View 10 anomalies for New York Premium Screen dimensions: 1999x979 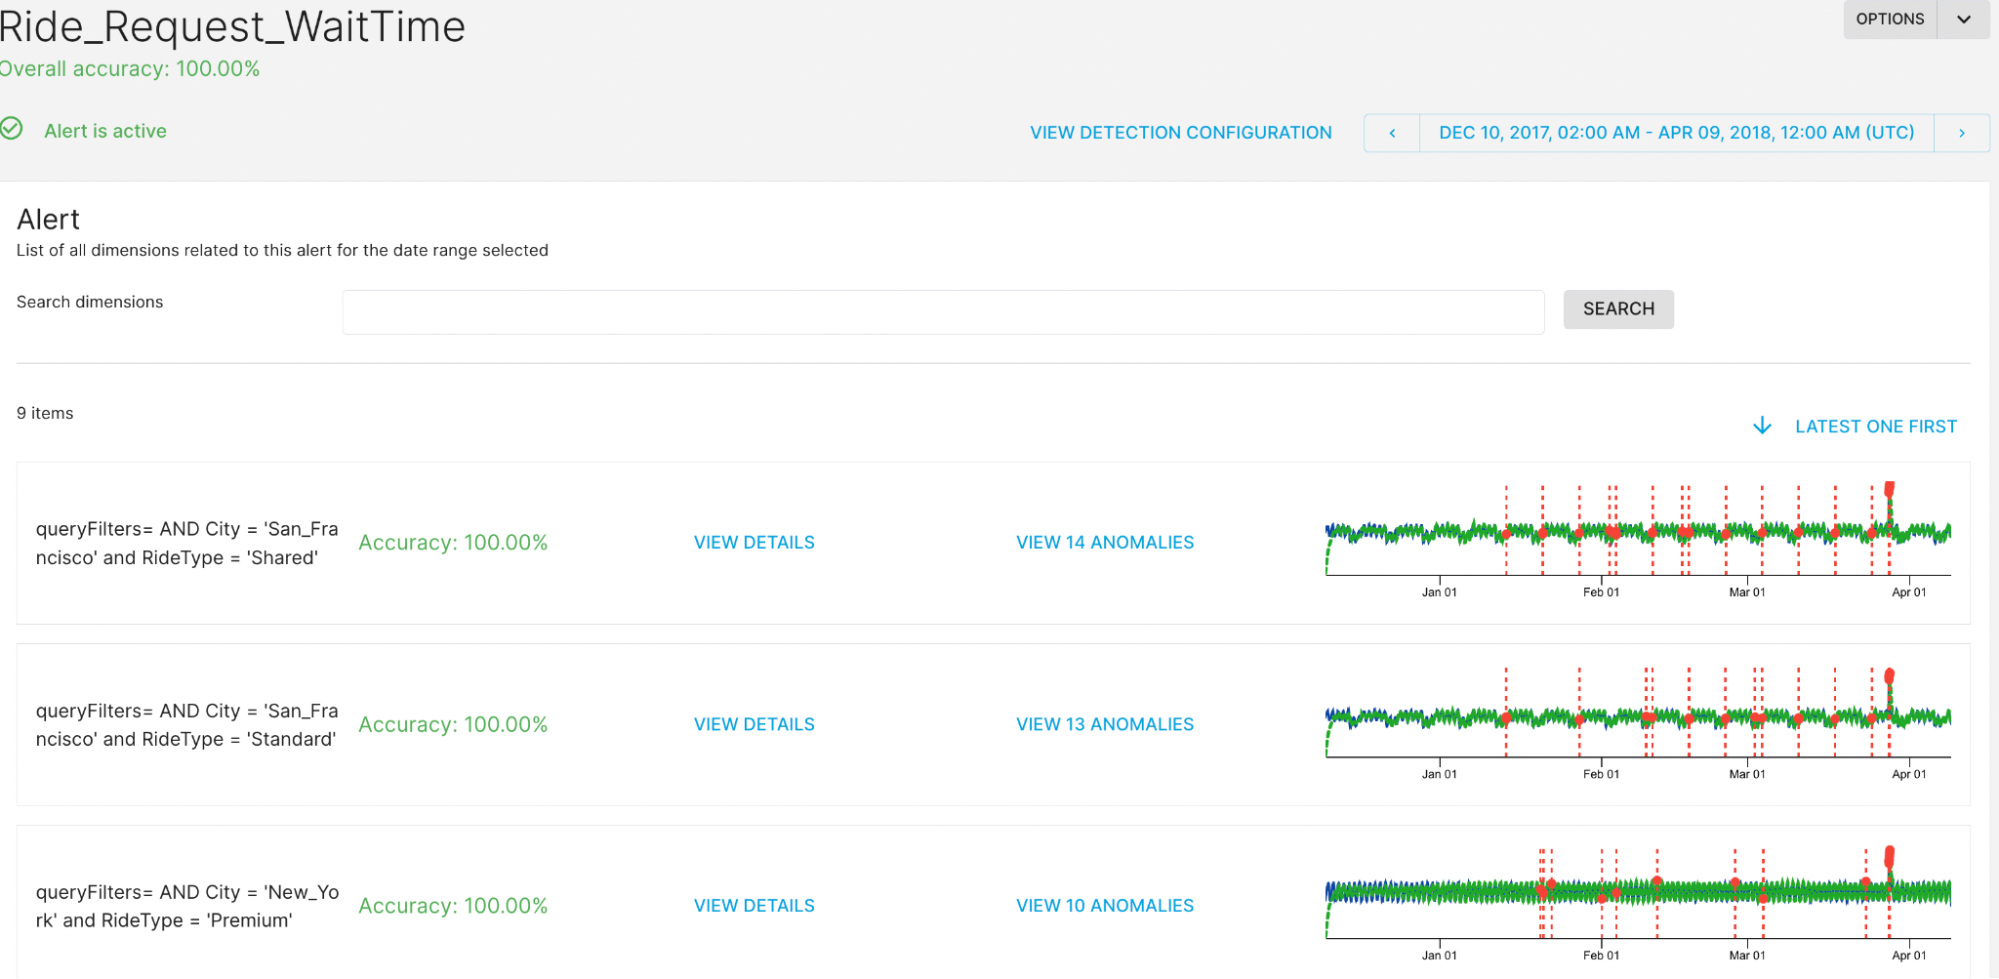point(1104,905)
